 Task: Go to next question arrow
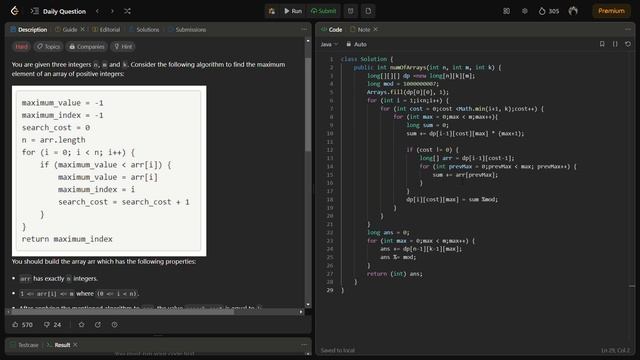pos(112,11)
